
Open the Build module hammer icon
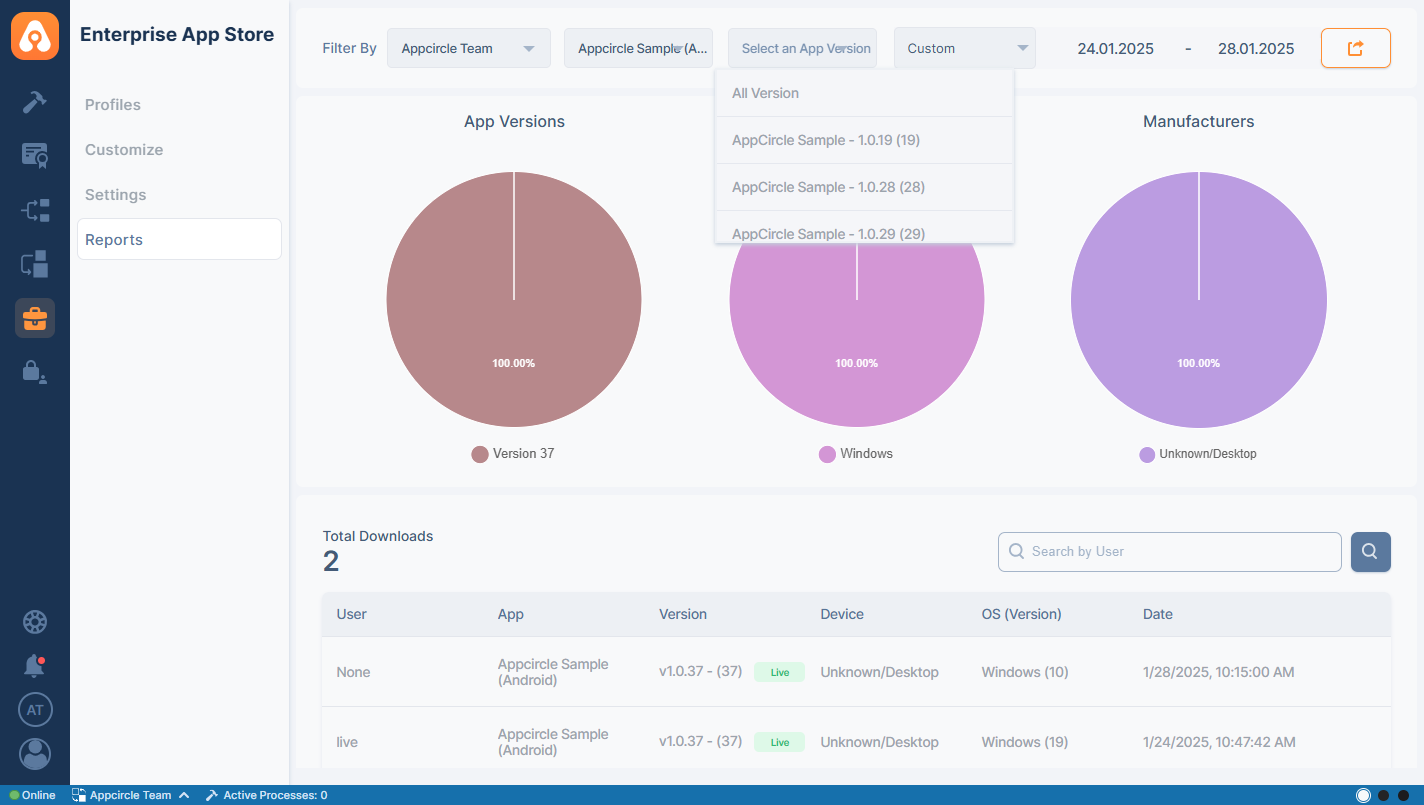tap(35, 102)
